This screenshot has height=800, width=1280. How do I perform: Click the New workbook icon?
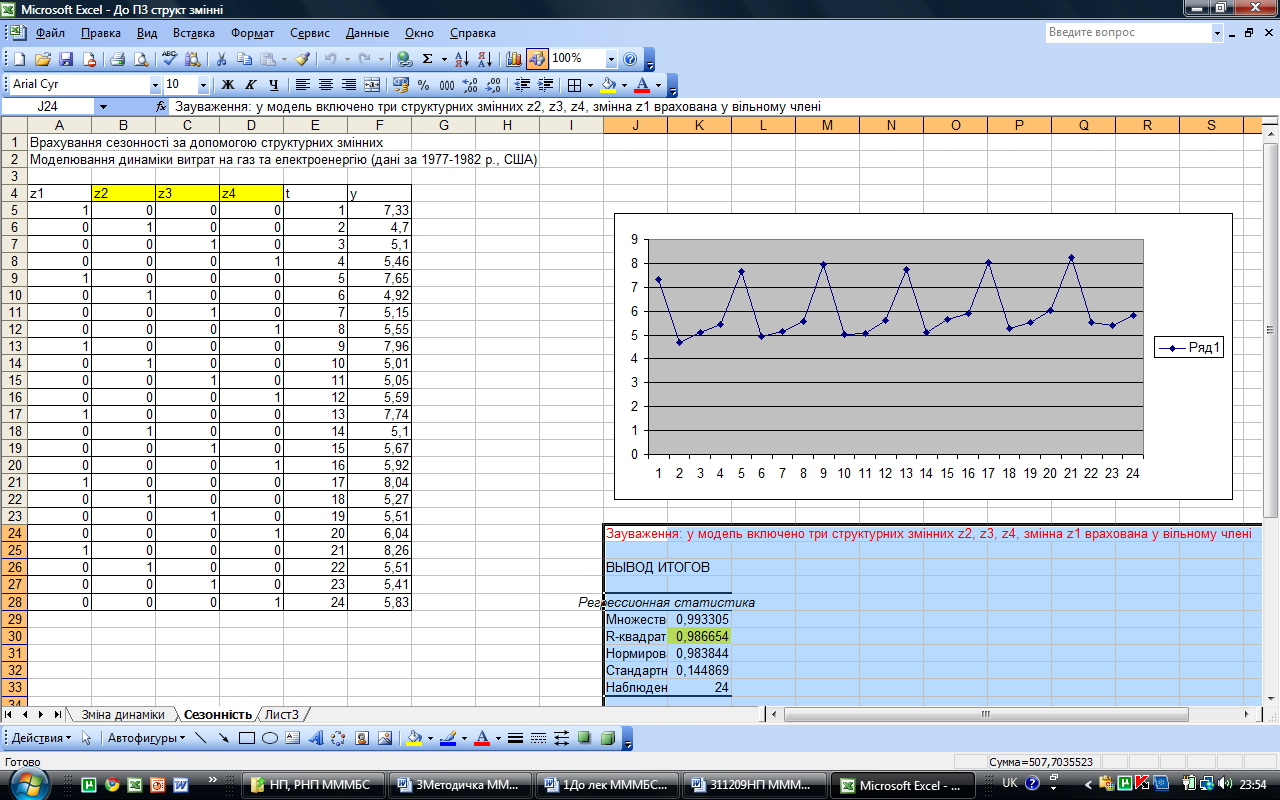19,59
